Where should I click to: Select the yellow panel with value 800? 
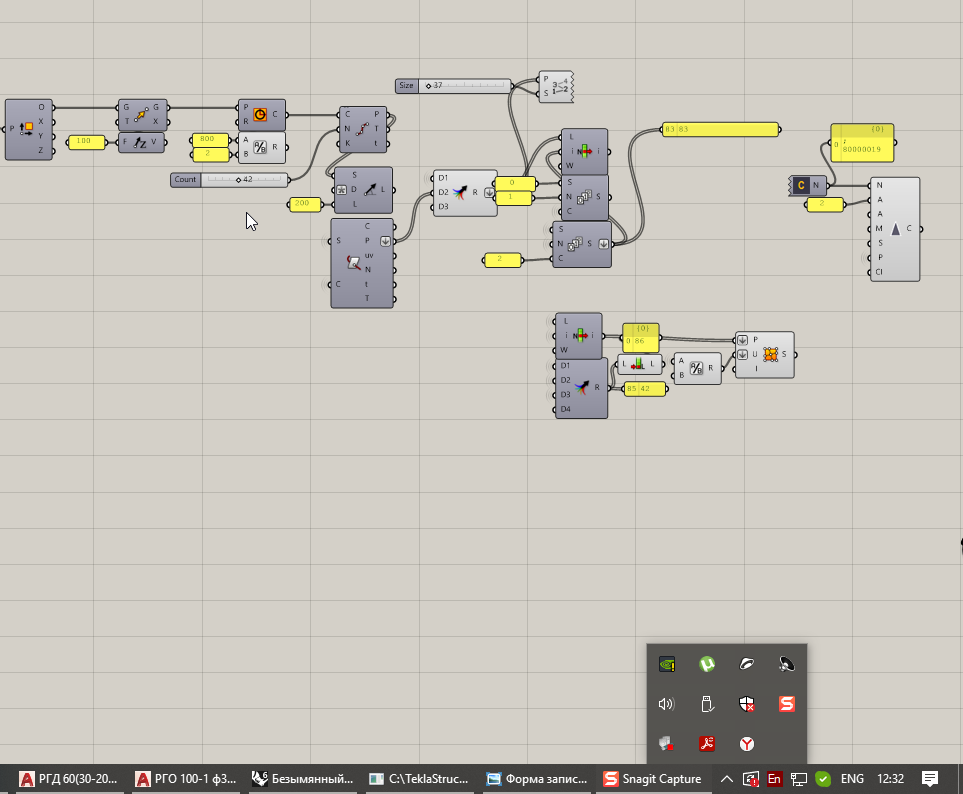pyautogui.click(x=211, y=139)
